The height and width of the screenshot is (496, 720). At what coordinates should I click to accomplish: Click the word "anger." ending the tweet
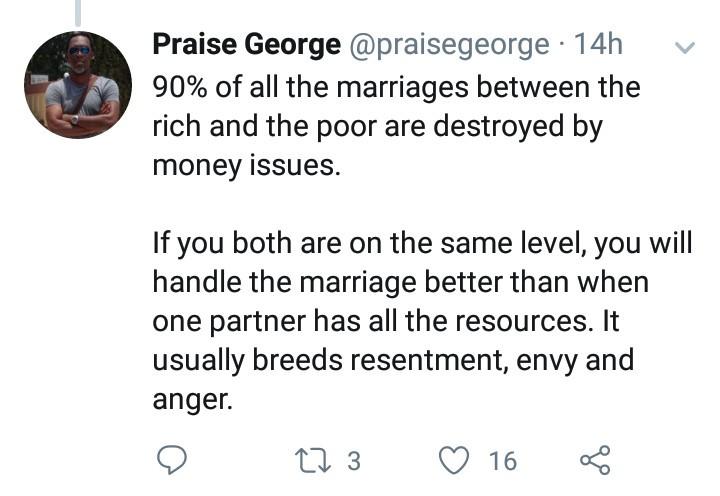(x=192, y=399)
